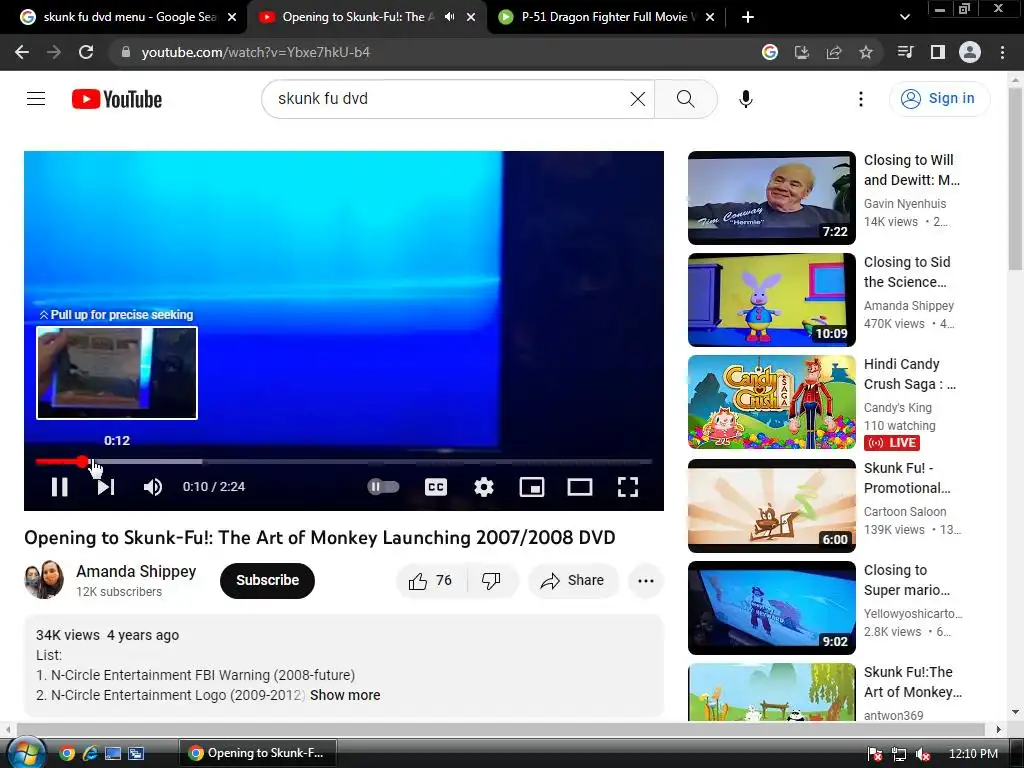Run the search with the magnifier button
The height and width of the screenshot is (768, 1024).
pos(686,99)
